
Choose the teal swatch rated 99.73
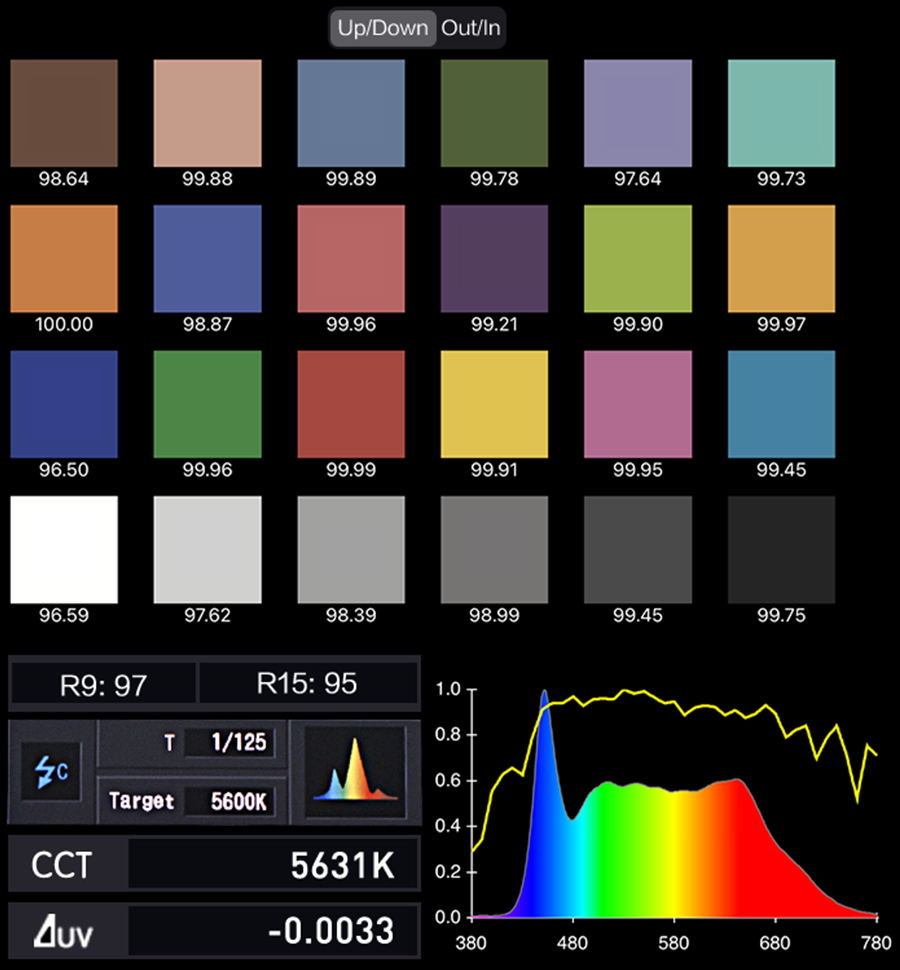[781, 113]
